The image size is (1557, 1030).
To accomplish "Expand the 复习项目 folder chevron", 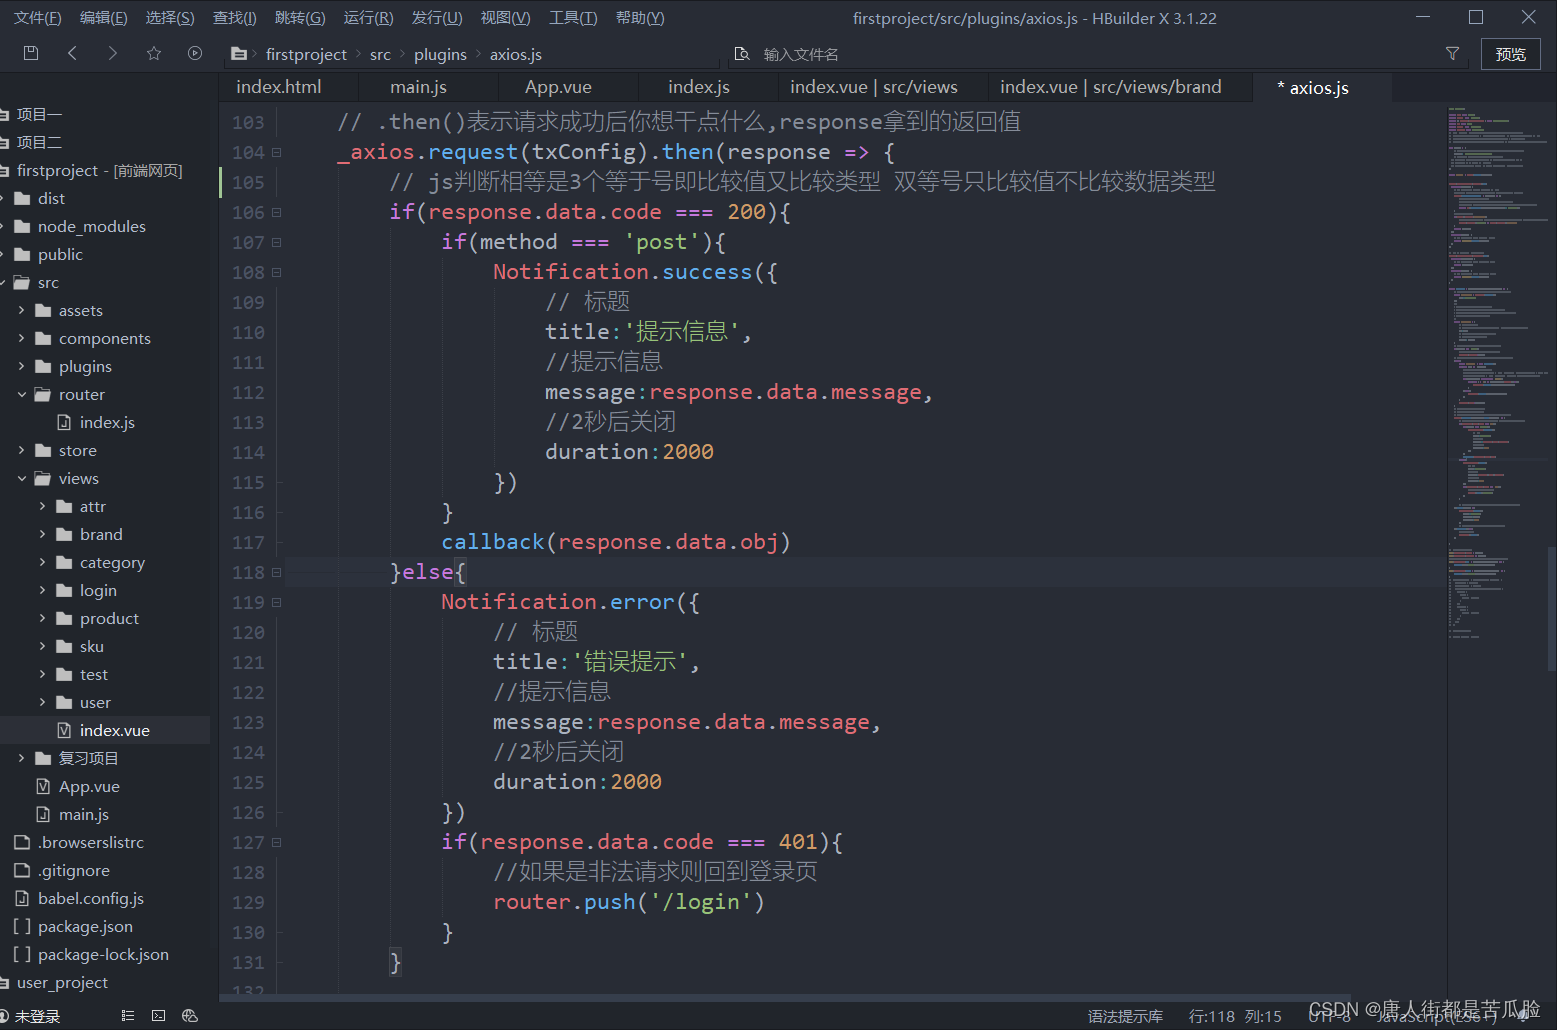I will (22, 758).
